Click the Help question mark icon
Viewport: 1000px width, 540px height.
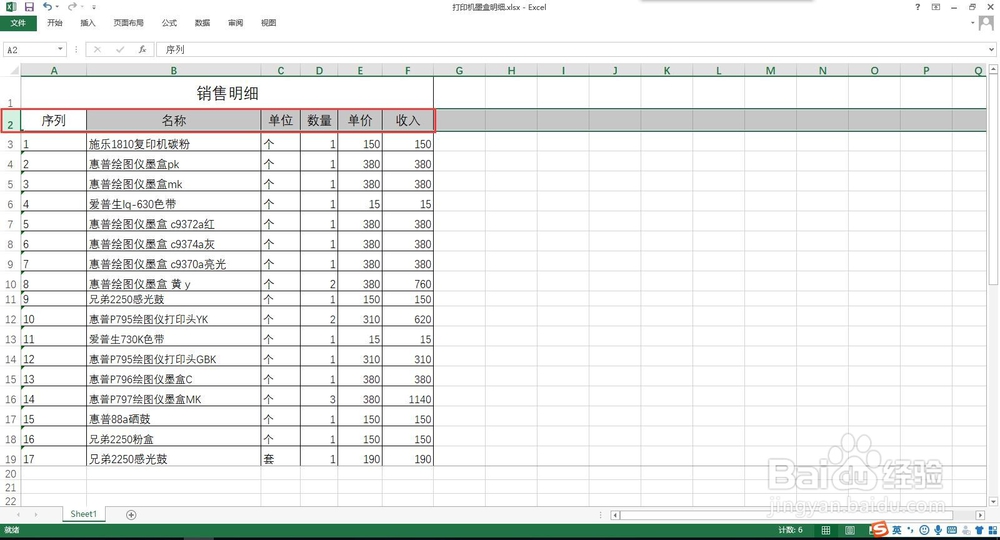point(917,7)
